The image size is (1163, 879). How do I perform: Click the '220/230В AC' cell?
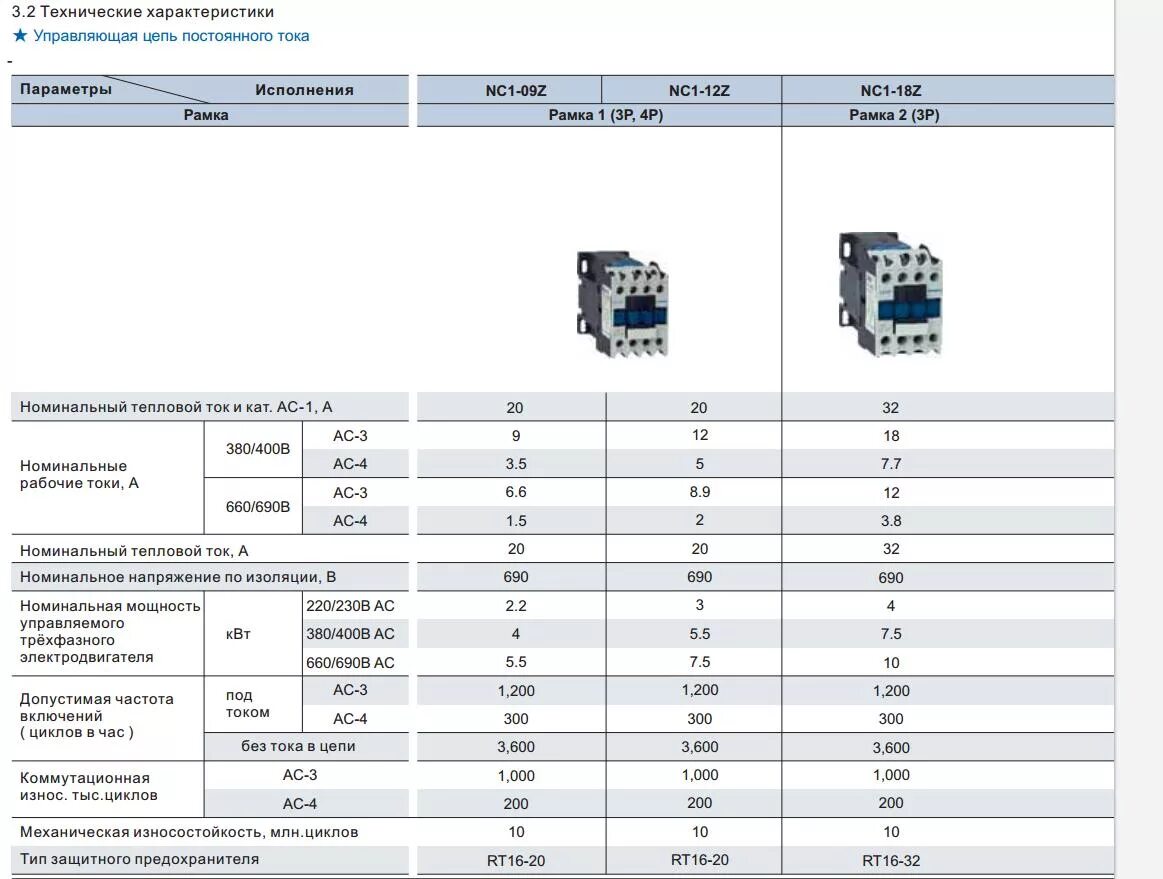pyautogui.click(x=350, y=606)
